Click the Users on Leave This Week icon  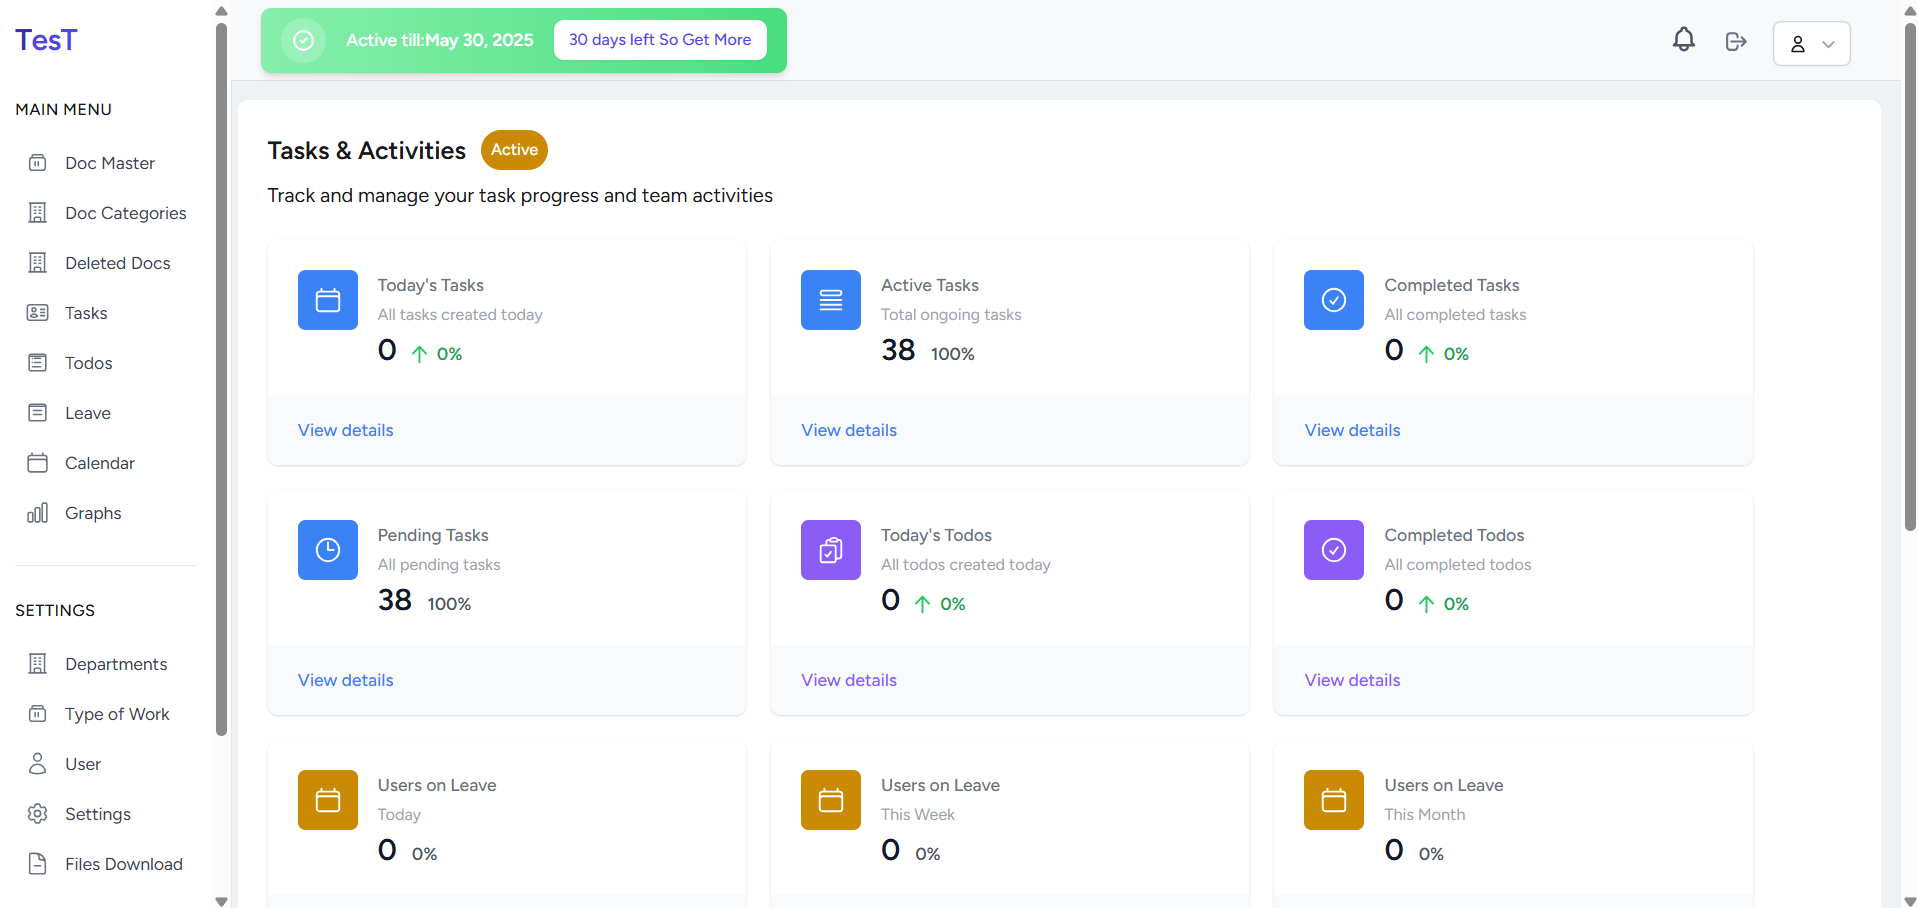pyautogui.click(x=831, y=800)
